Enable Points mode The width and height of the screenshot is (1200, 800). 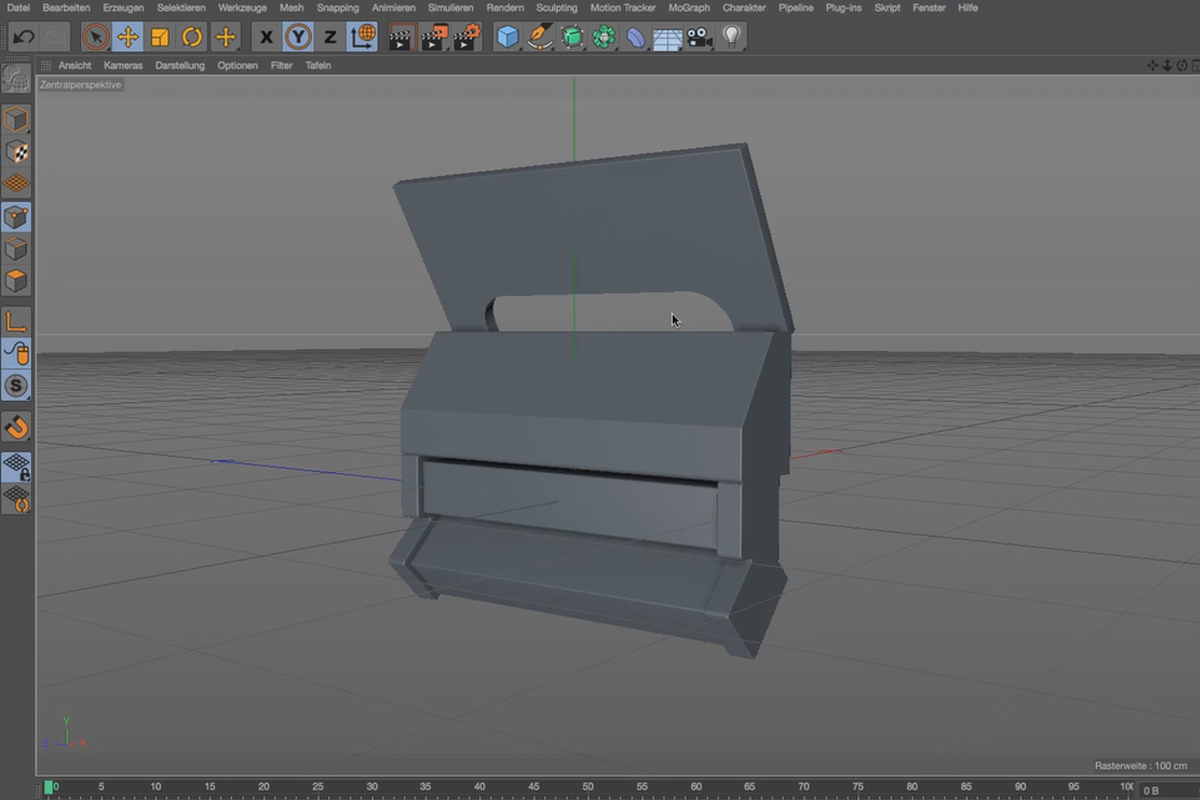pyautogui.click(x=16, y=217)
